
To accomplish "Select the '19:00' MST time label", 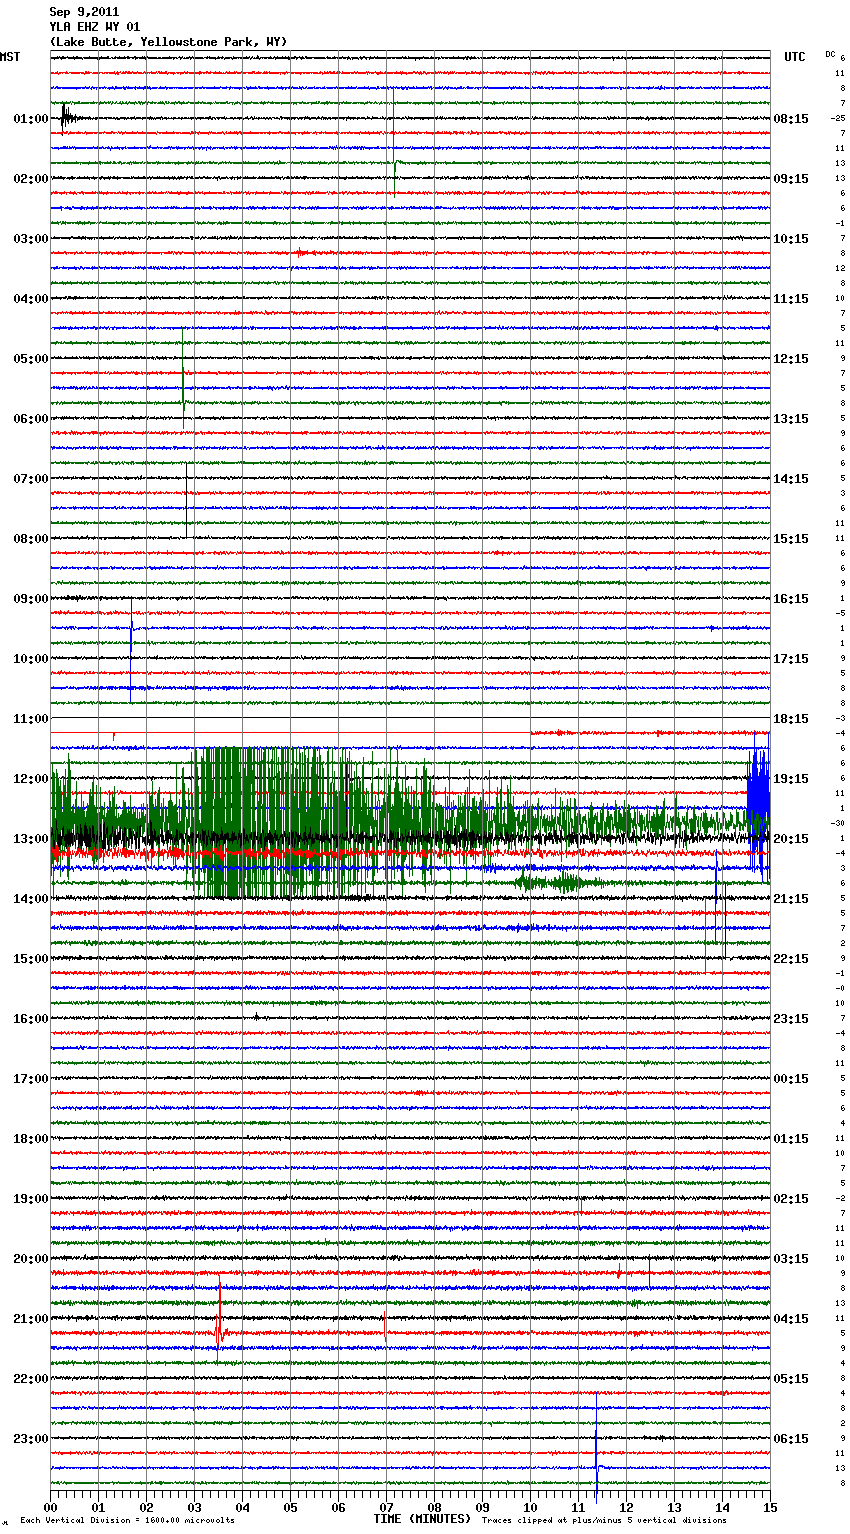I will click(x=30, y=1199).
